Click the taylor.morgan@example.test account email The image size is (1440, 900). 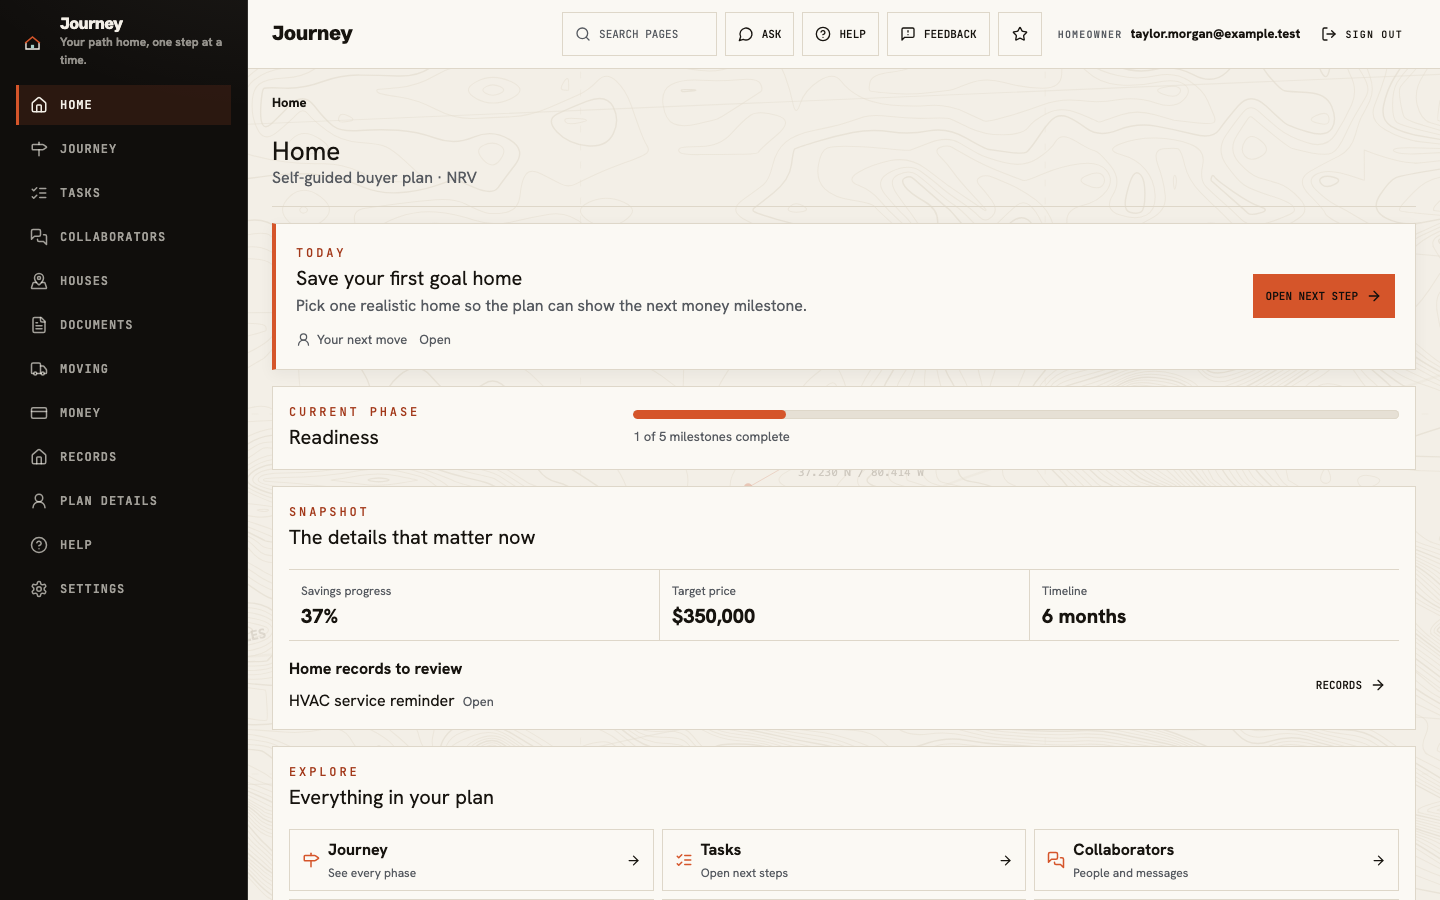[1215, 34]
